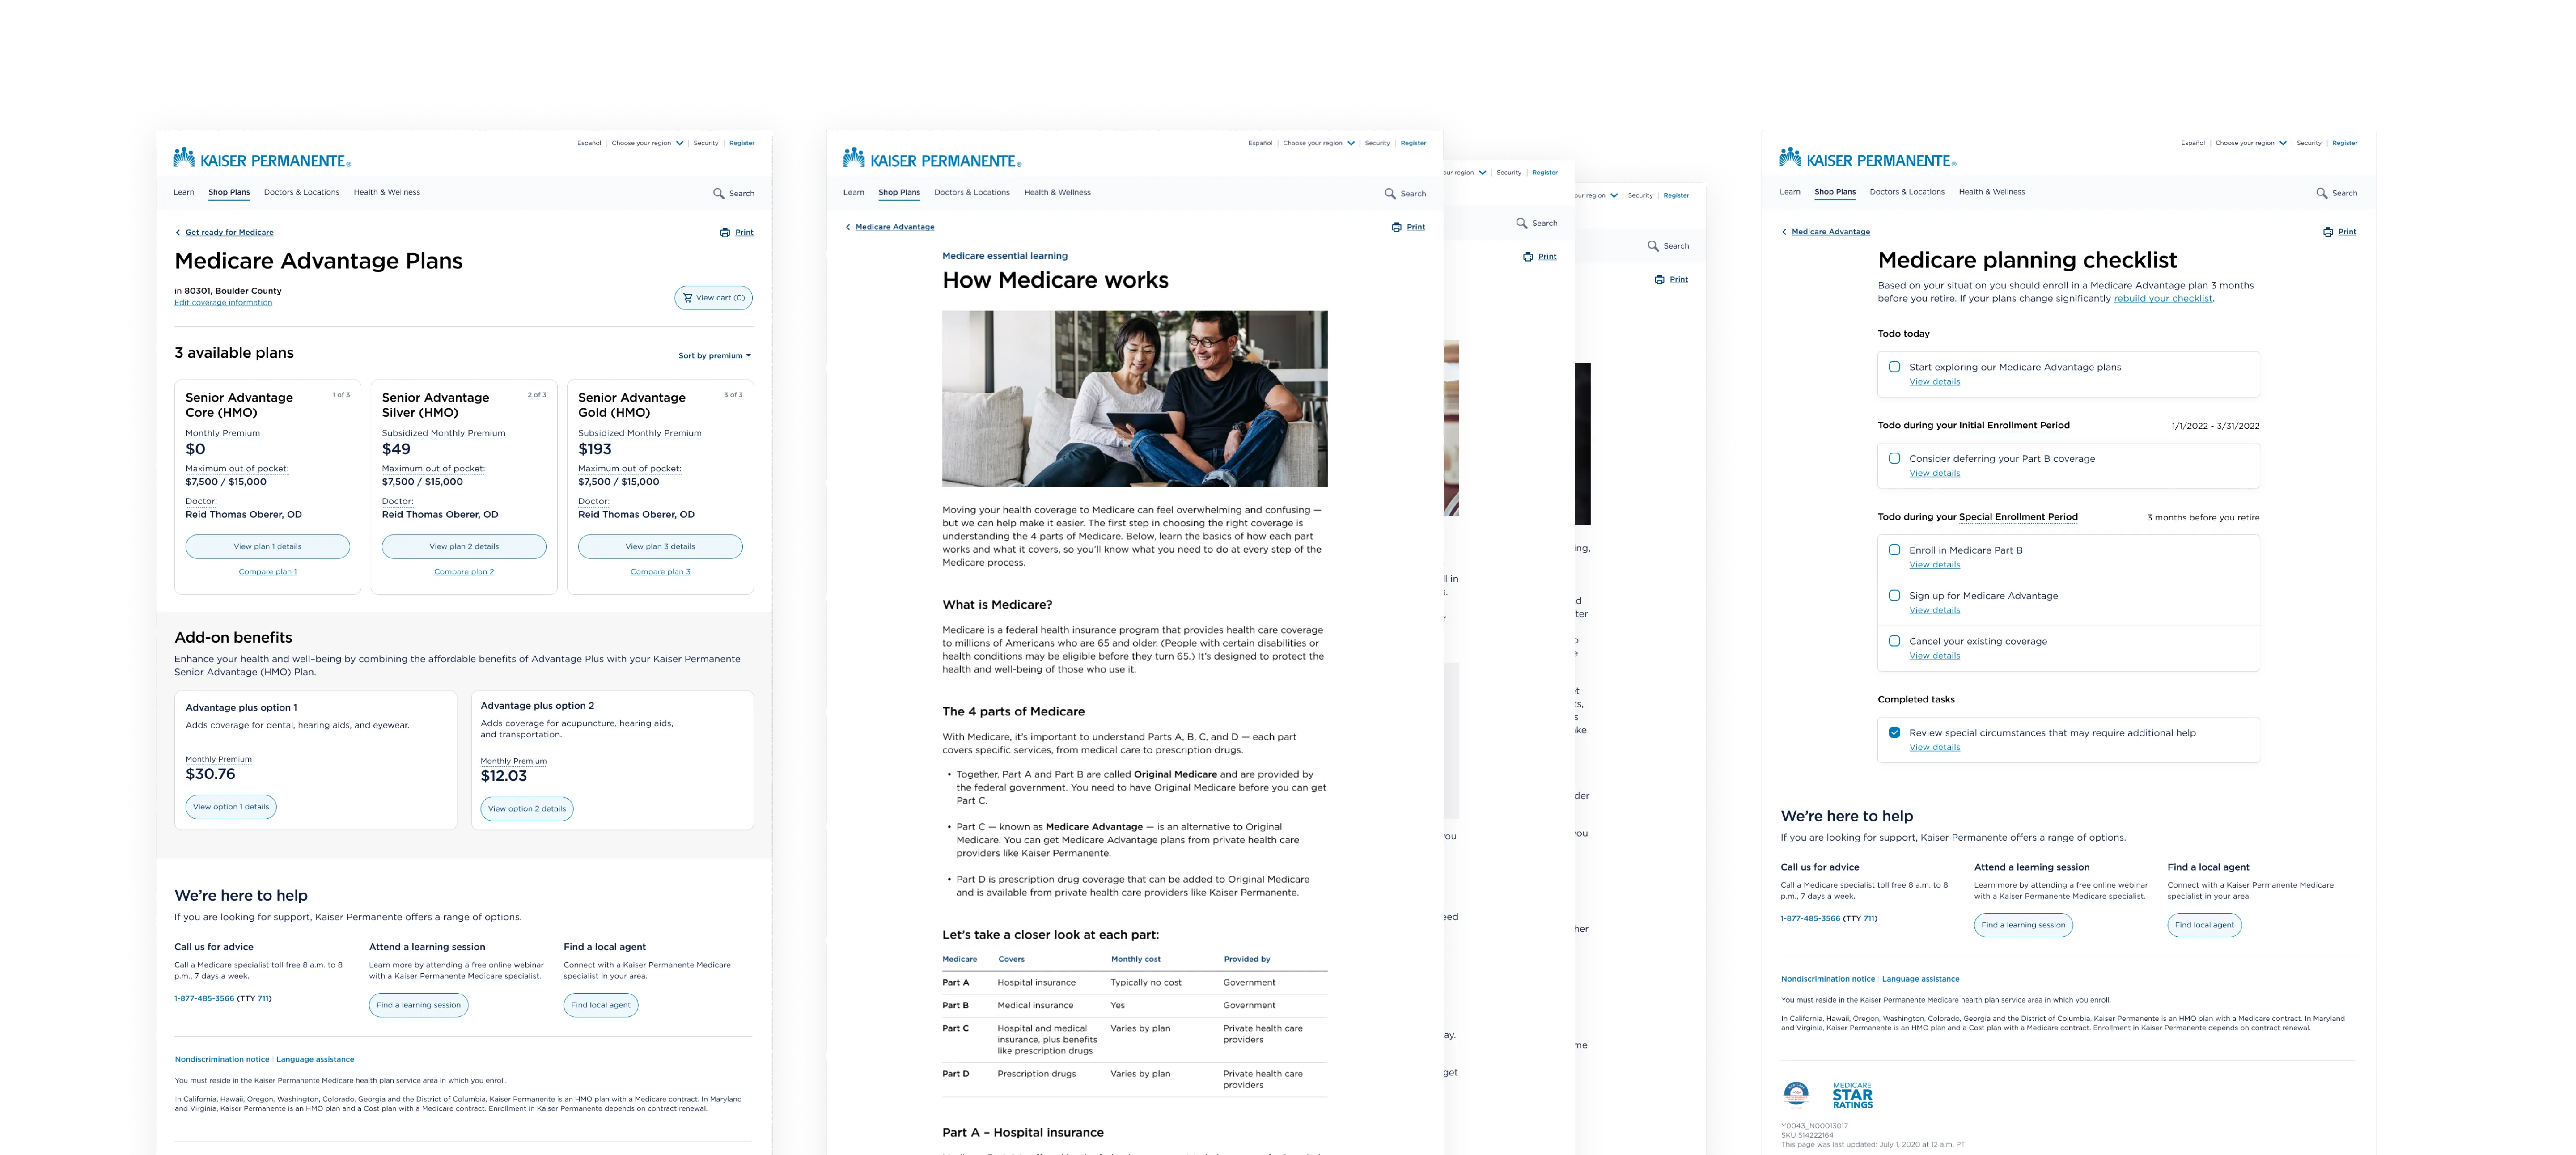
Task: Check Sign up for Medicare Advantage
Action: point(1894,595)
